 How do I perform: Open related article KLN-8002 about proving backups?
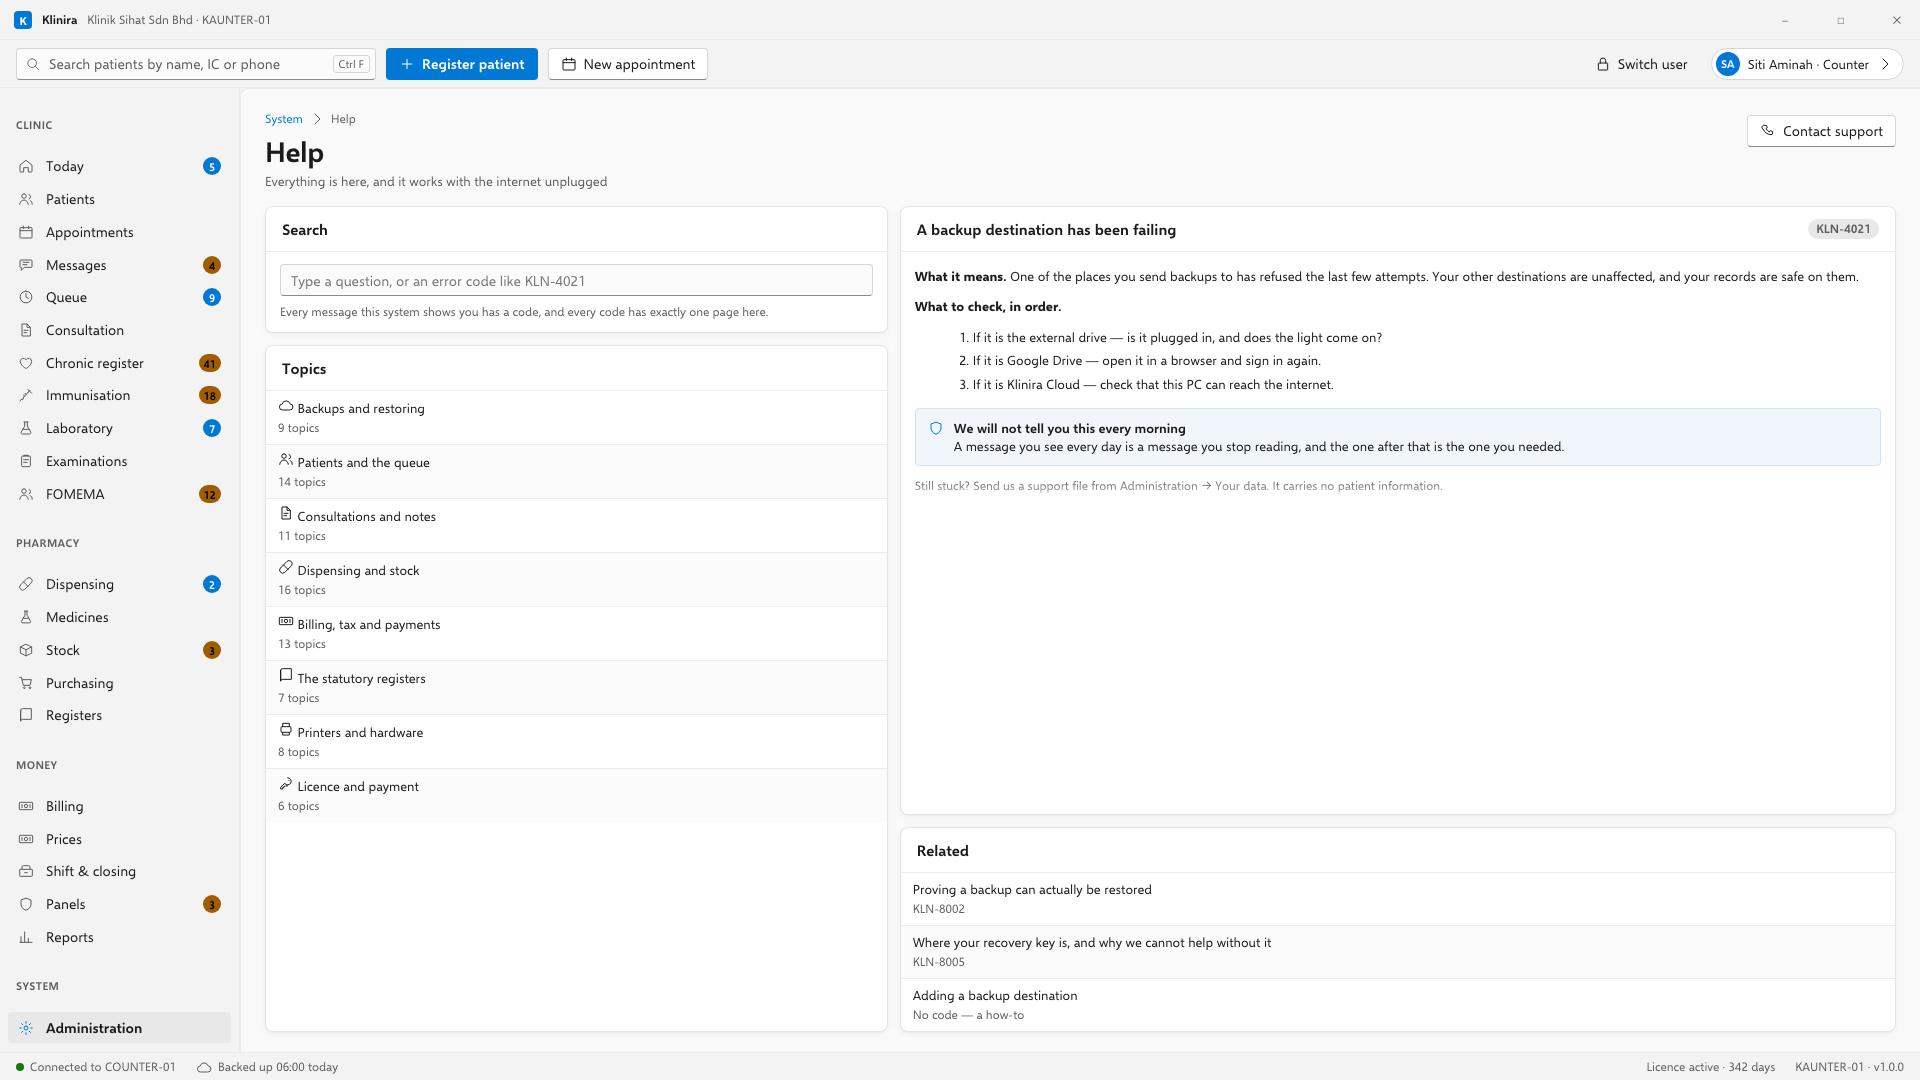[x=1397, y=899]
